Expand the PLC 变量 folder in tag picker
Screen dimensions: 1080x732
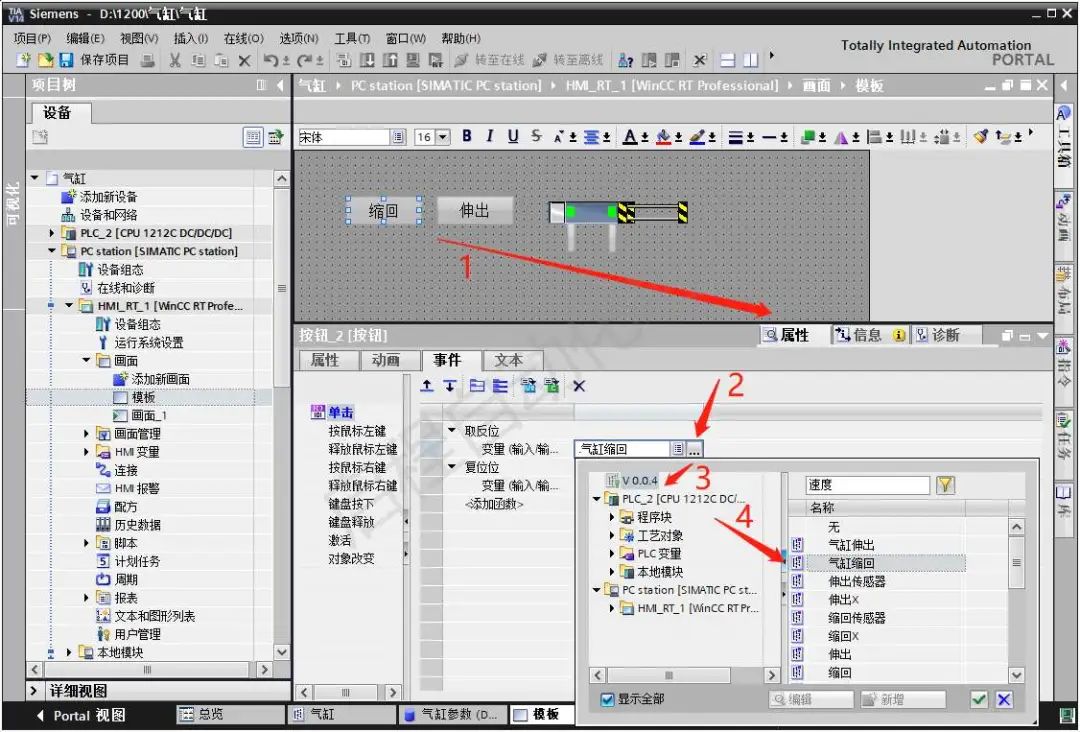tap(612, 554)
